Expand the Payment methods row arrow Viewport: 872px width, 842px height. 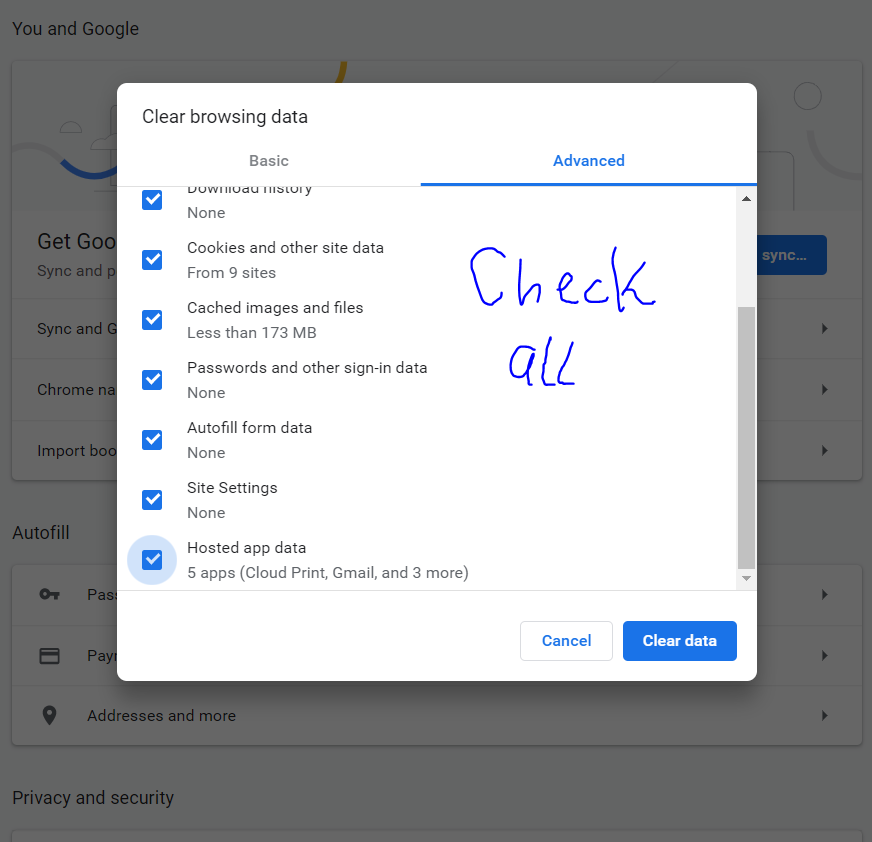coord(825,656)
